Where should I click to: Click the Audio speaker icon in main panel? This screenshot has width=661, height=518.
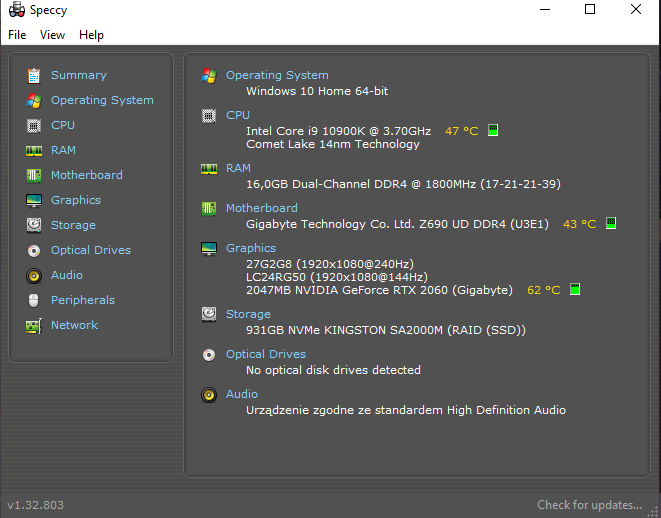[209, 395]
